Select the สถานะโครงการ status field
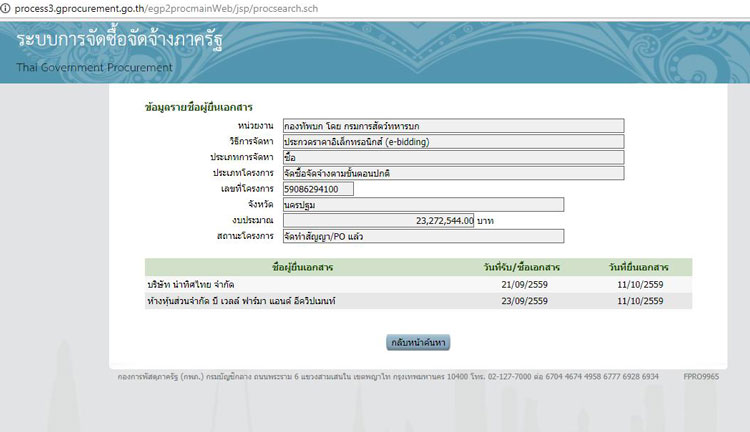Screen dimensions: 750x432 pos(422,236)
